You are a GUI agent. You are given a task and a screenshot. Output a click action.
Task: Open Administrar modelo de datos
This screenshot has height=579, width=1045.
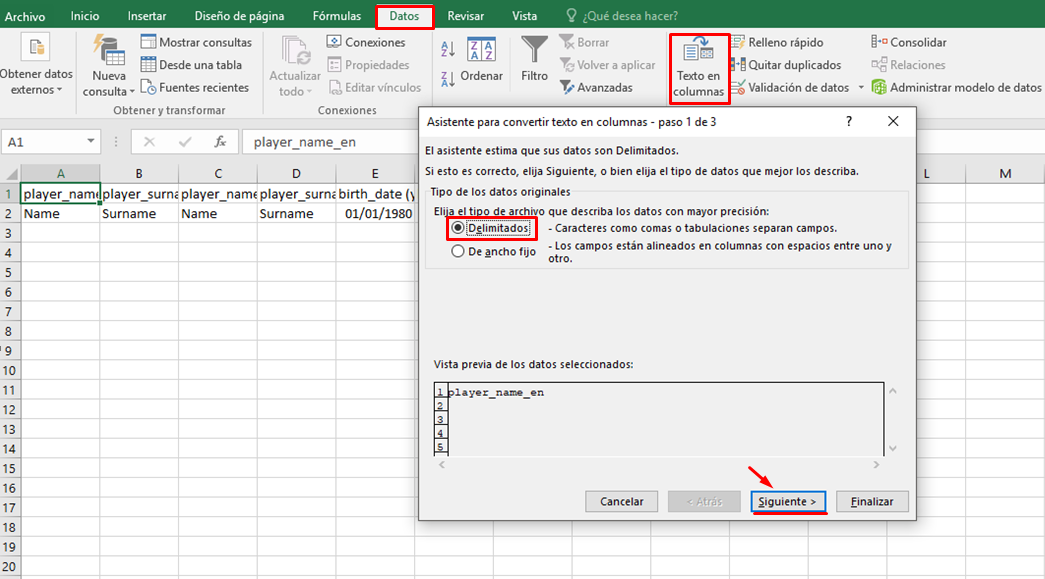pos(956,87)
